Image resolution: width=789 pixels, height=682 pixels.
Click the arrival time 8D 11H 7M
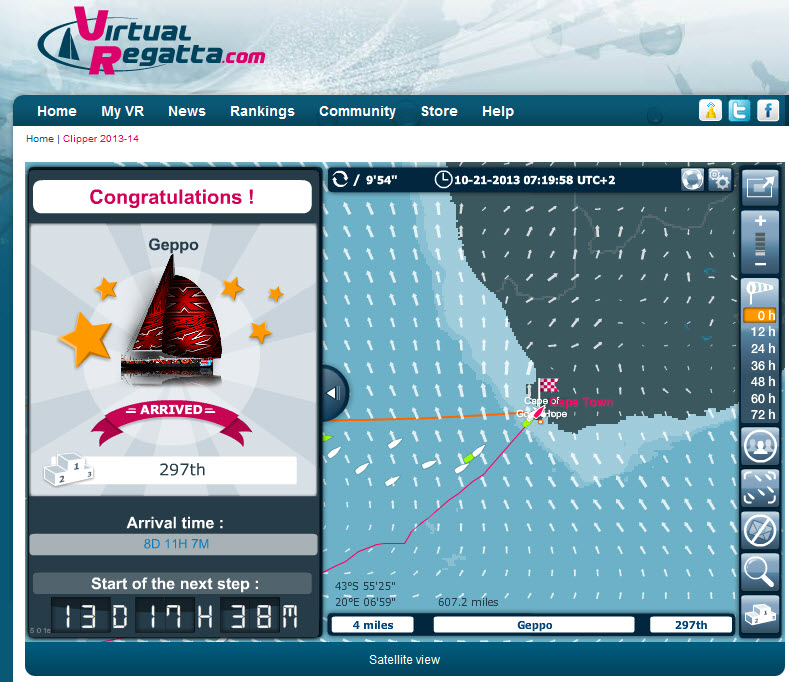pyautogui.click(x=176, y=544)
